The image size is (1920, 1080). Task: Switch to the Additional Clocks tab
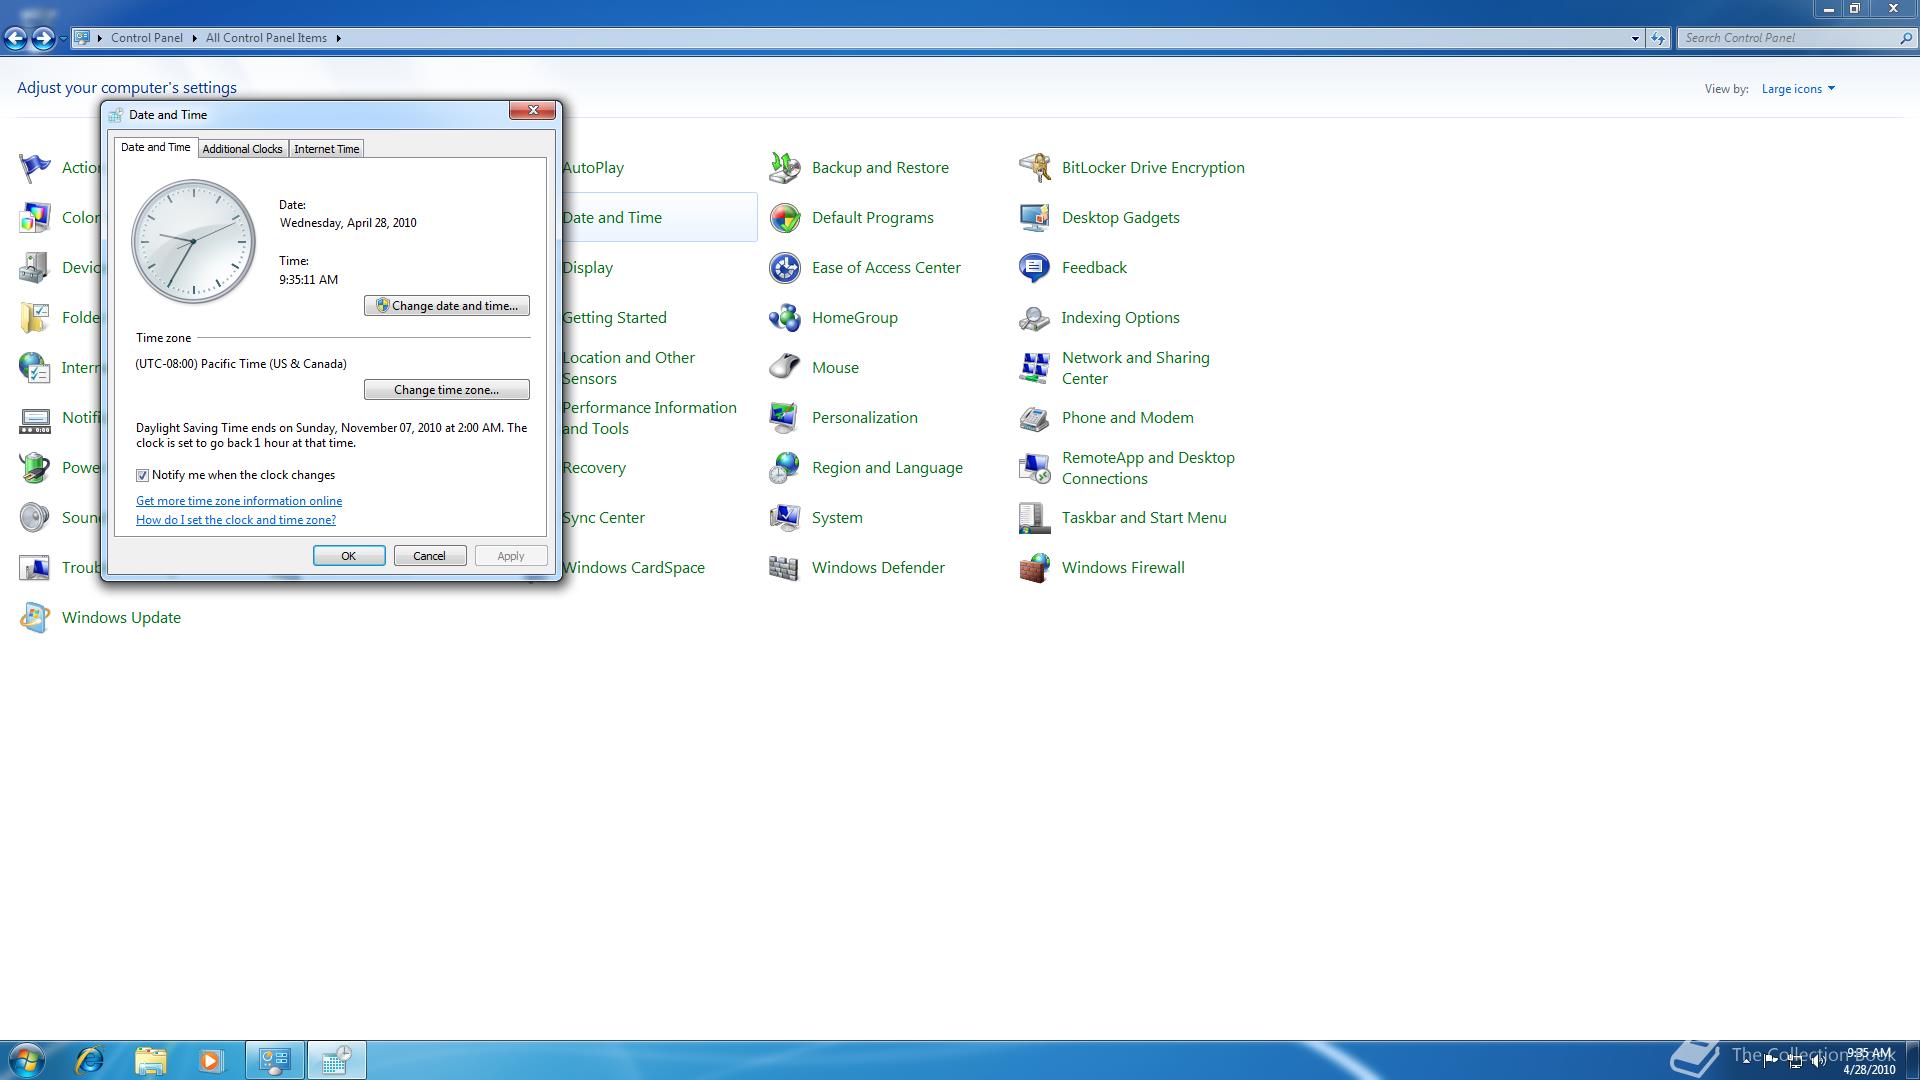242,149
